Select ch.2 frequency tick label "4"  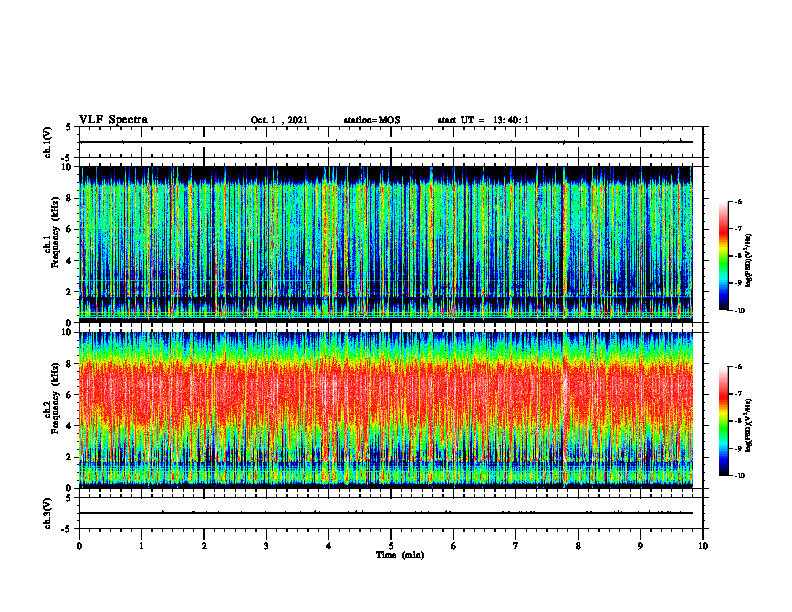click(70, 426)
